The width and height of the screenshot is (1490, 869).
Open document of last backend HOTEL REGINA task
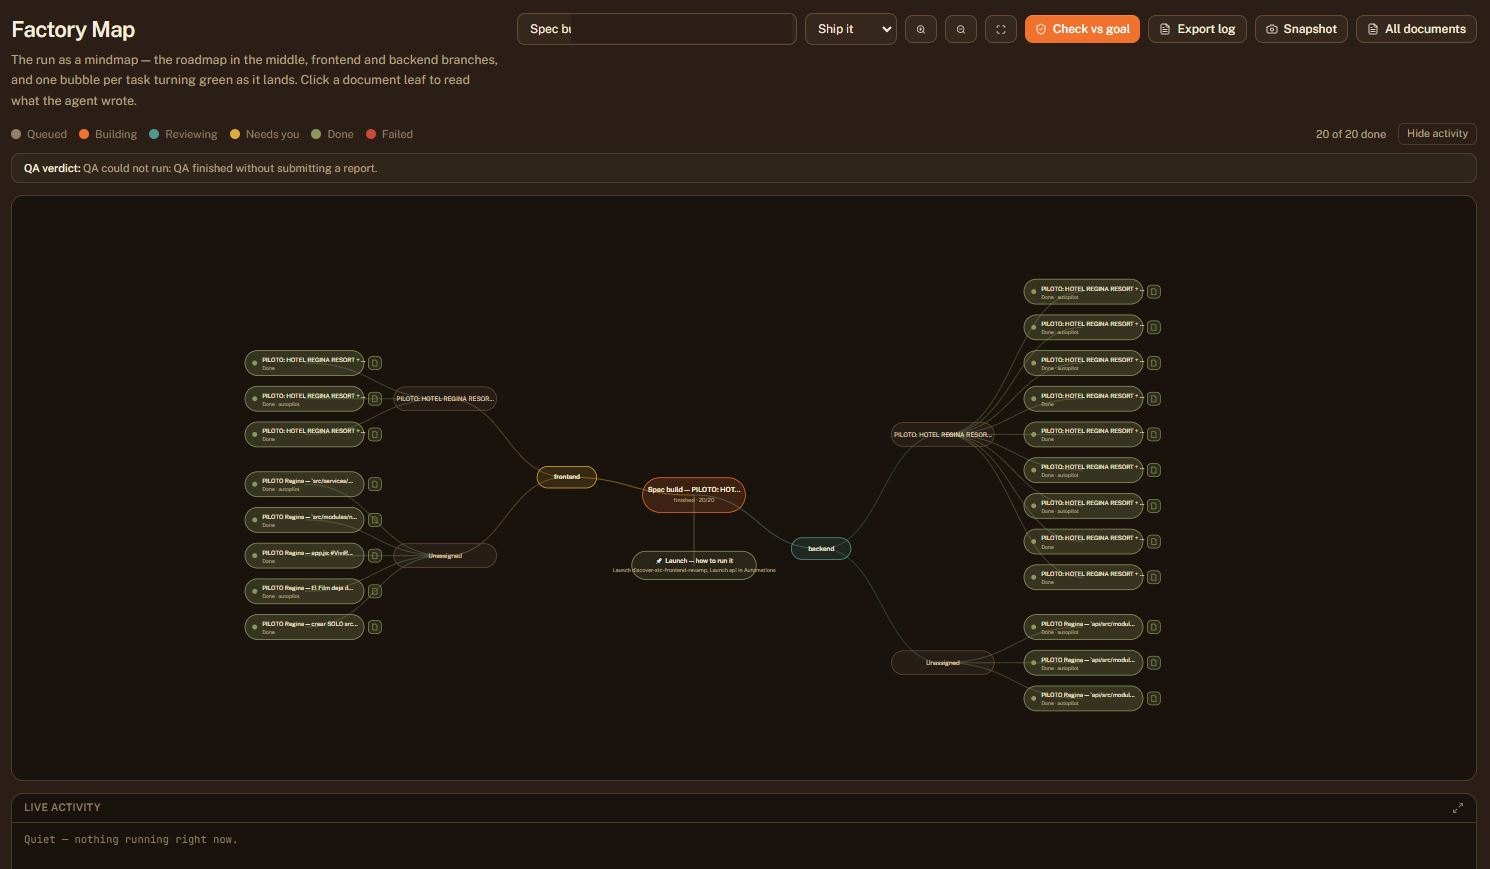(1154, 577)
